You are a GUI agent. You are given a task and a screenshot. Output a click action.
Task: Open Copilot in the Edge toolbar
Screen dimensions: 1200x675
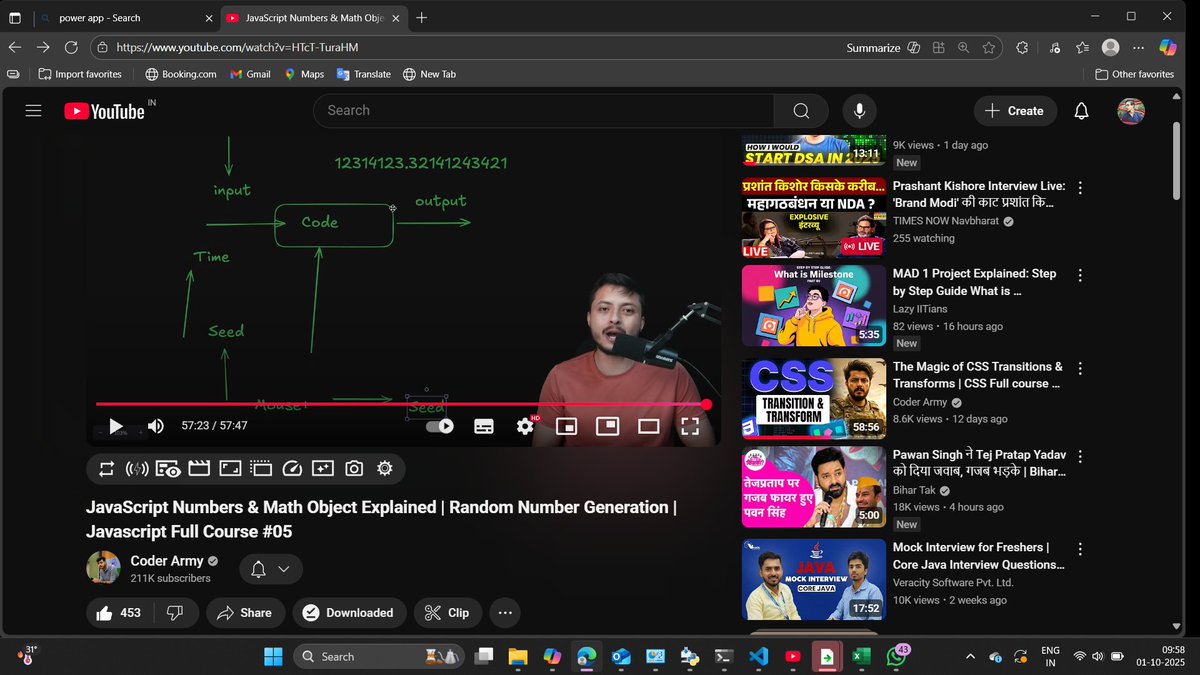tap(1168, 47)
